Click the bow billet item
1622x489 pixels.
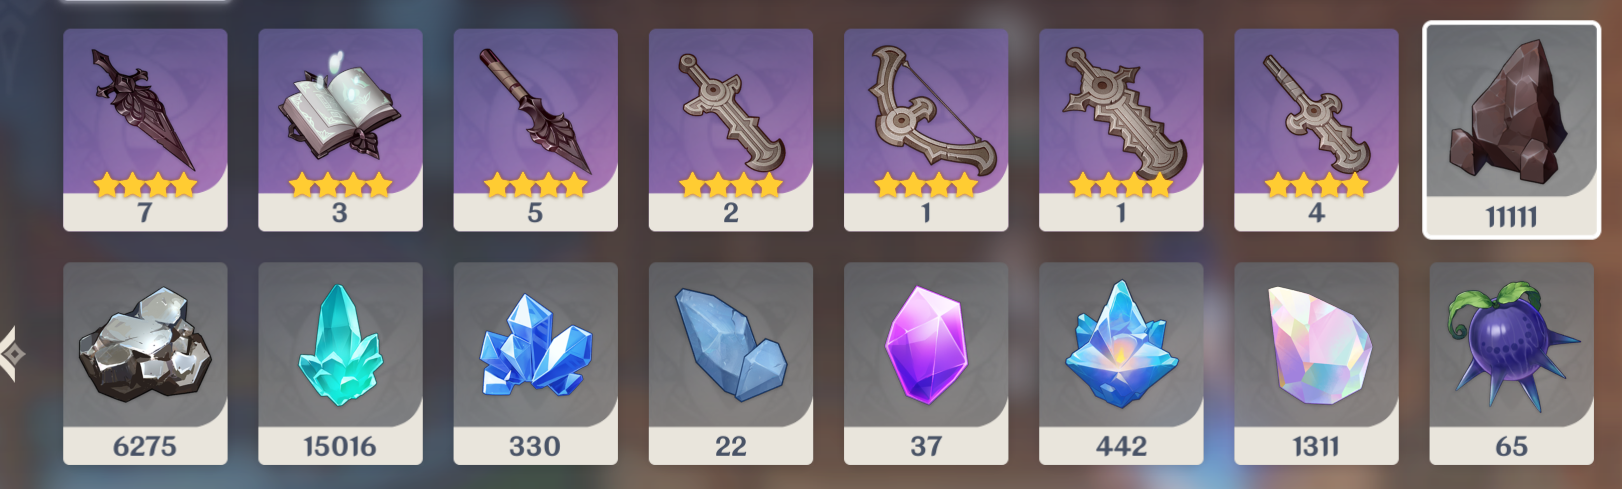tap(926, 130)
